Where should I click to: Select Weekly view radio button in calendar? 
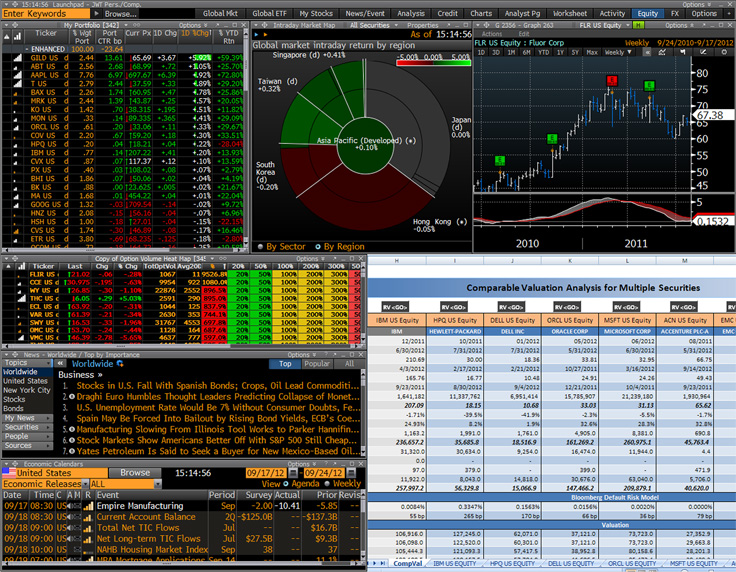click(x=327, y=484)
